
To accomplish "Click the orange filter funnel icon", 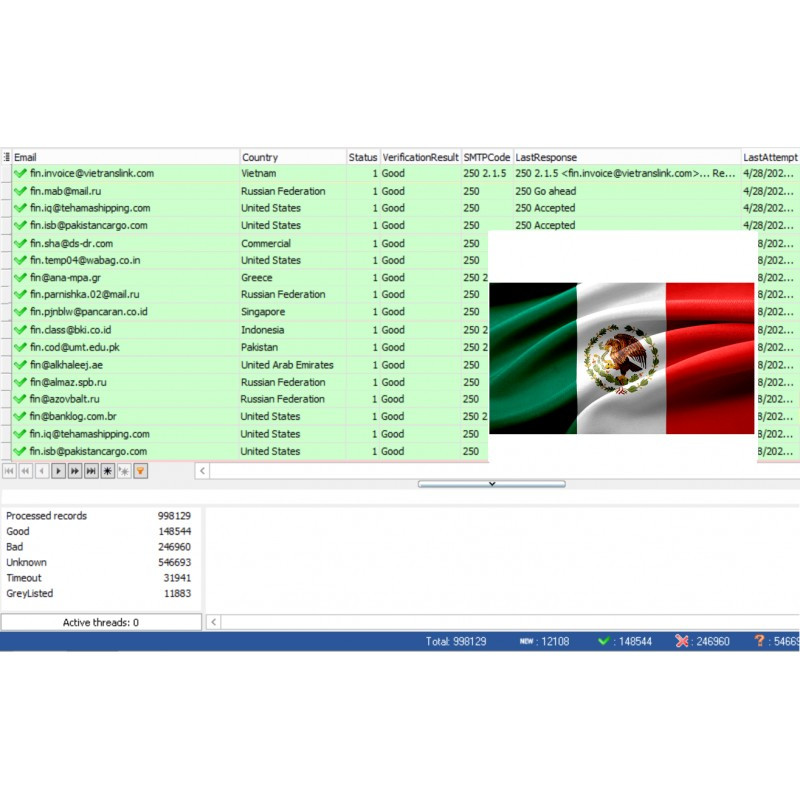I will (x=141, y=470).
